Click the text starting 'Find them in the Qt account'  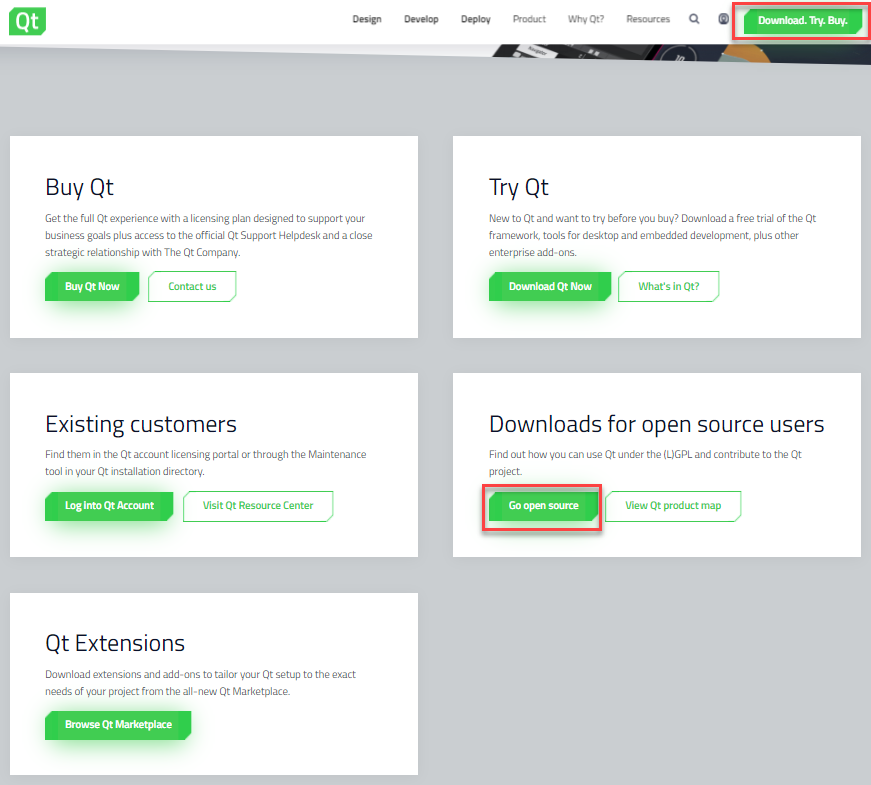[206, 462]
